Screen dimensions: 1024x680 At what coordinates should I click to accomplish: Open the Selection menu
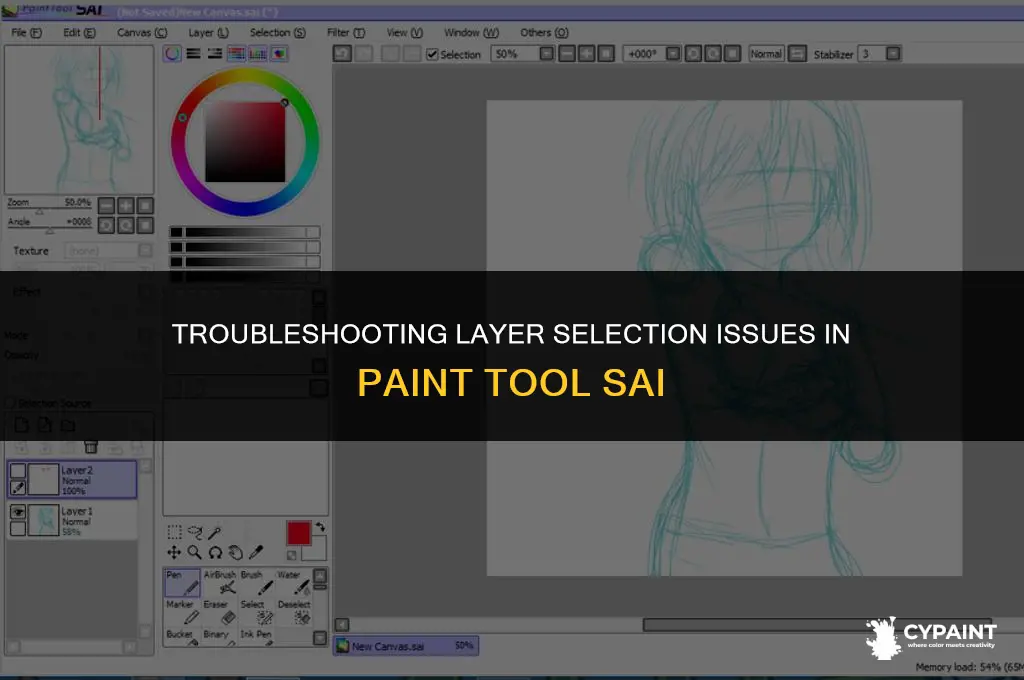click(278, 33)
